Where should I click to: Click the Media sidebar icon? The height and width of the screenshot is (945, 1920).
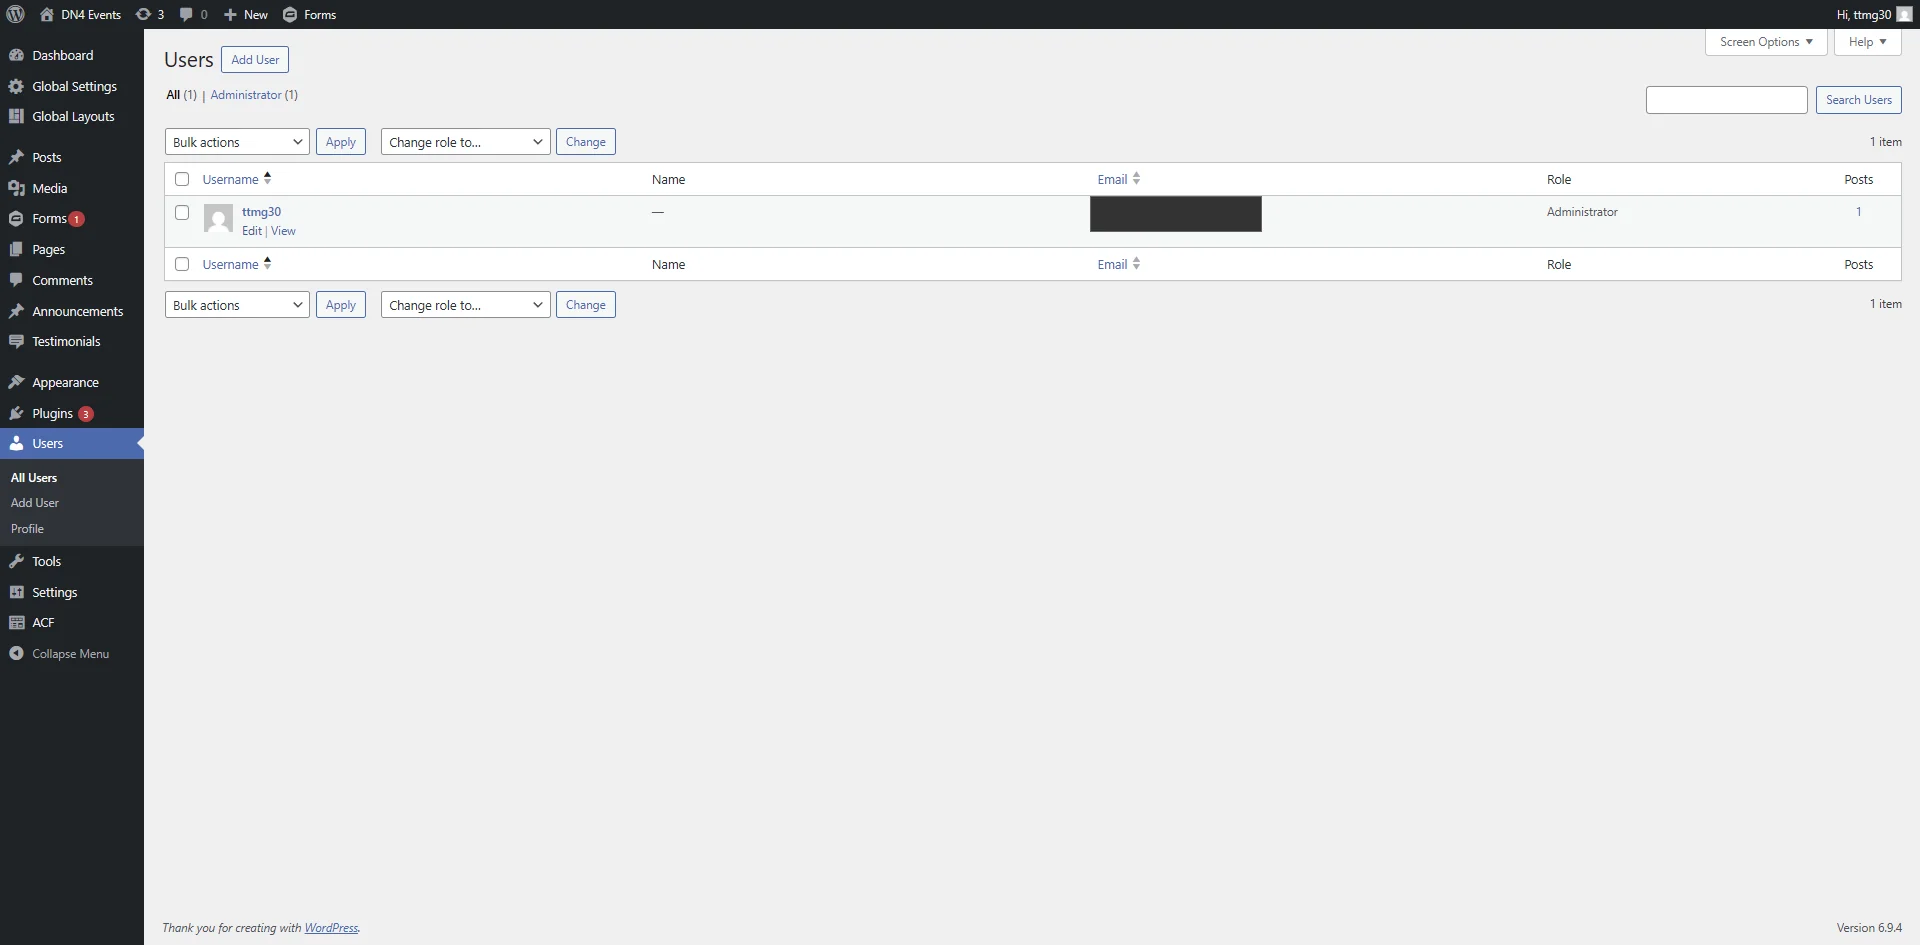17,188
